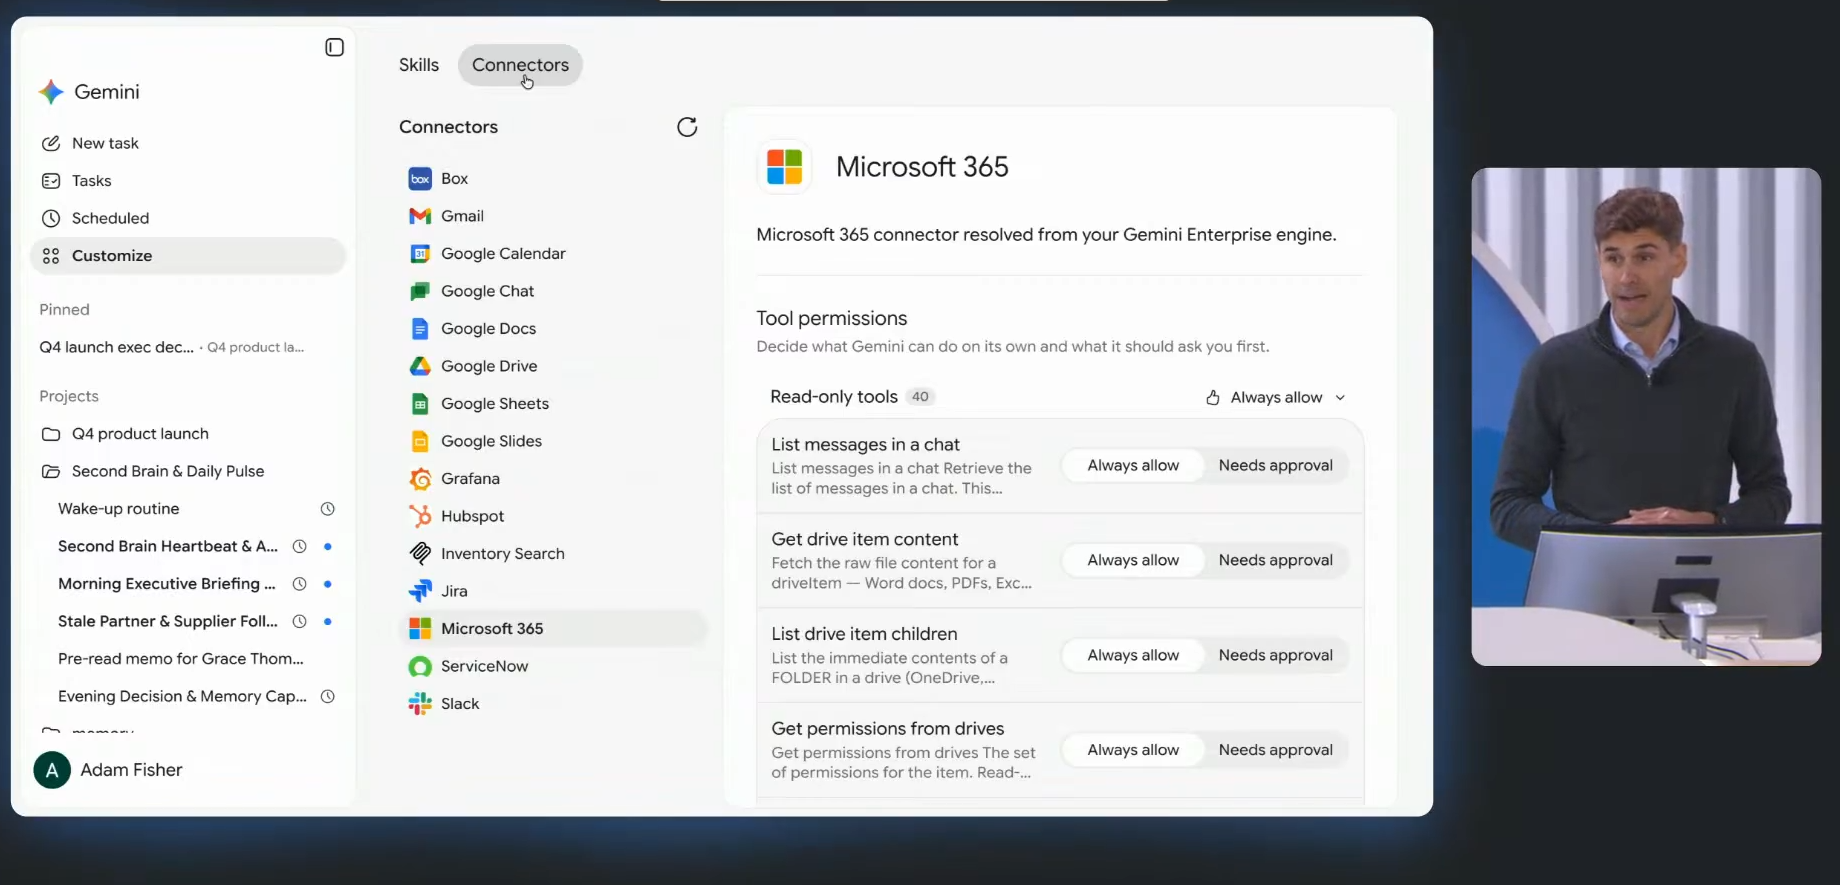Set 'List messages in a chat' to Needs approval

1275,466
